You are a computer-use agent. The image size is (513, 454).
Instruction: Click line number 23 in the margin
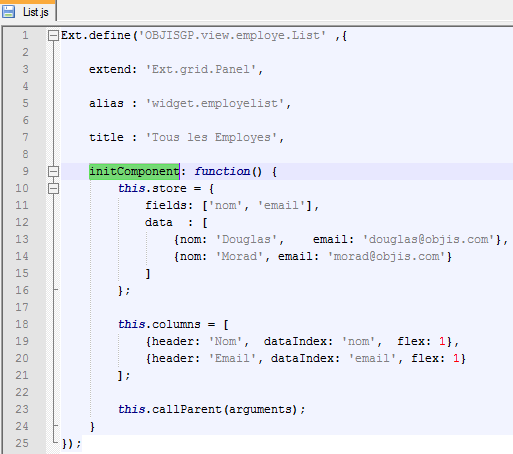[22, 409]
